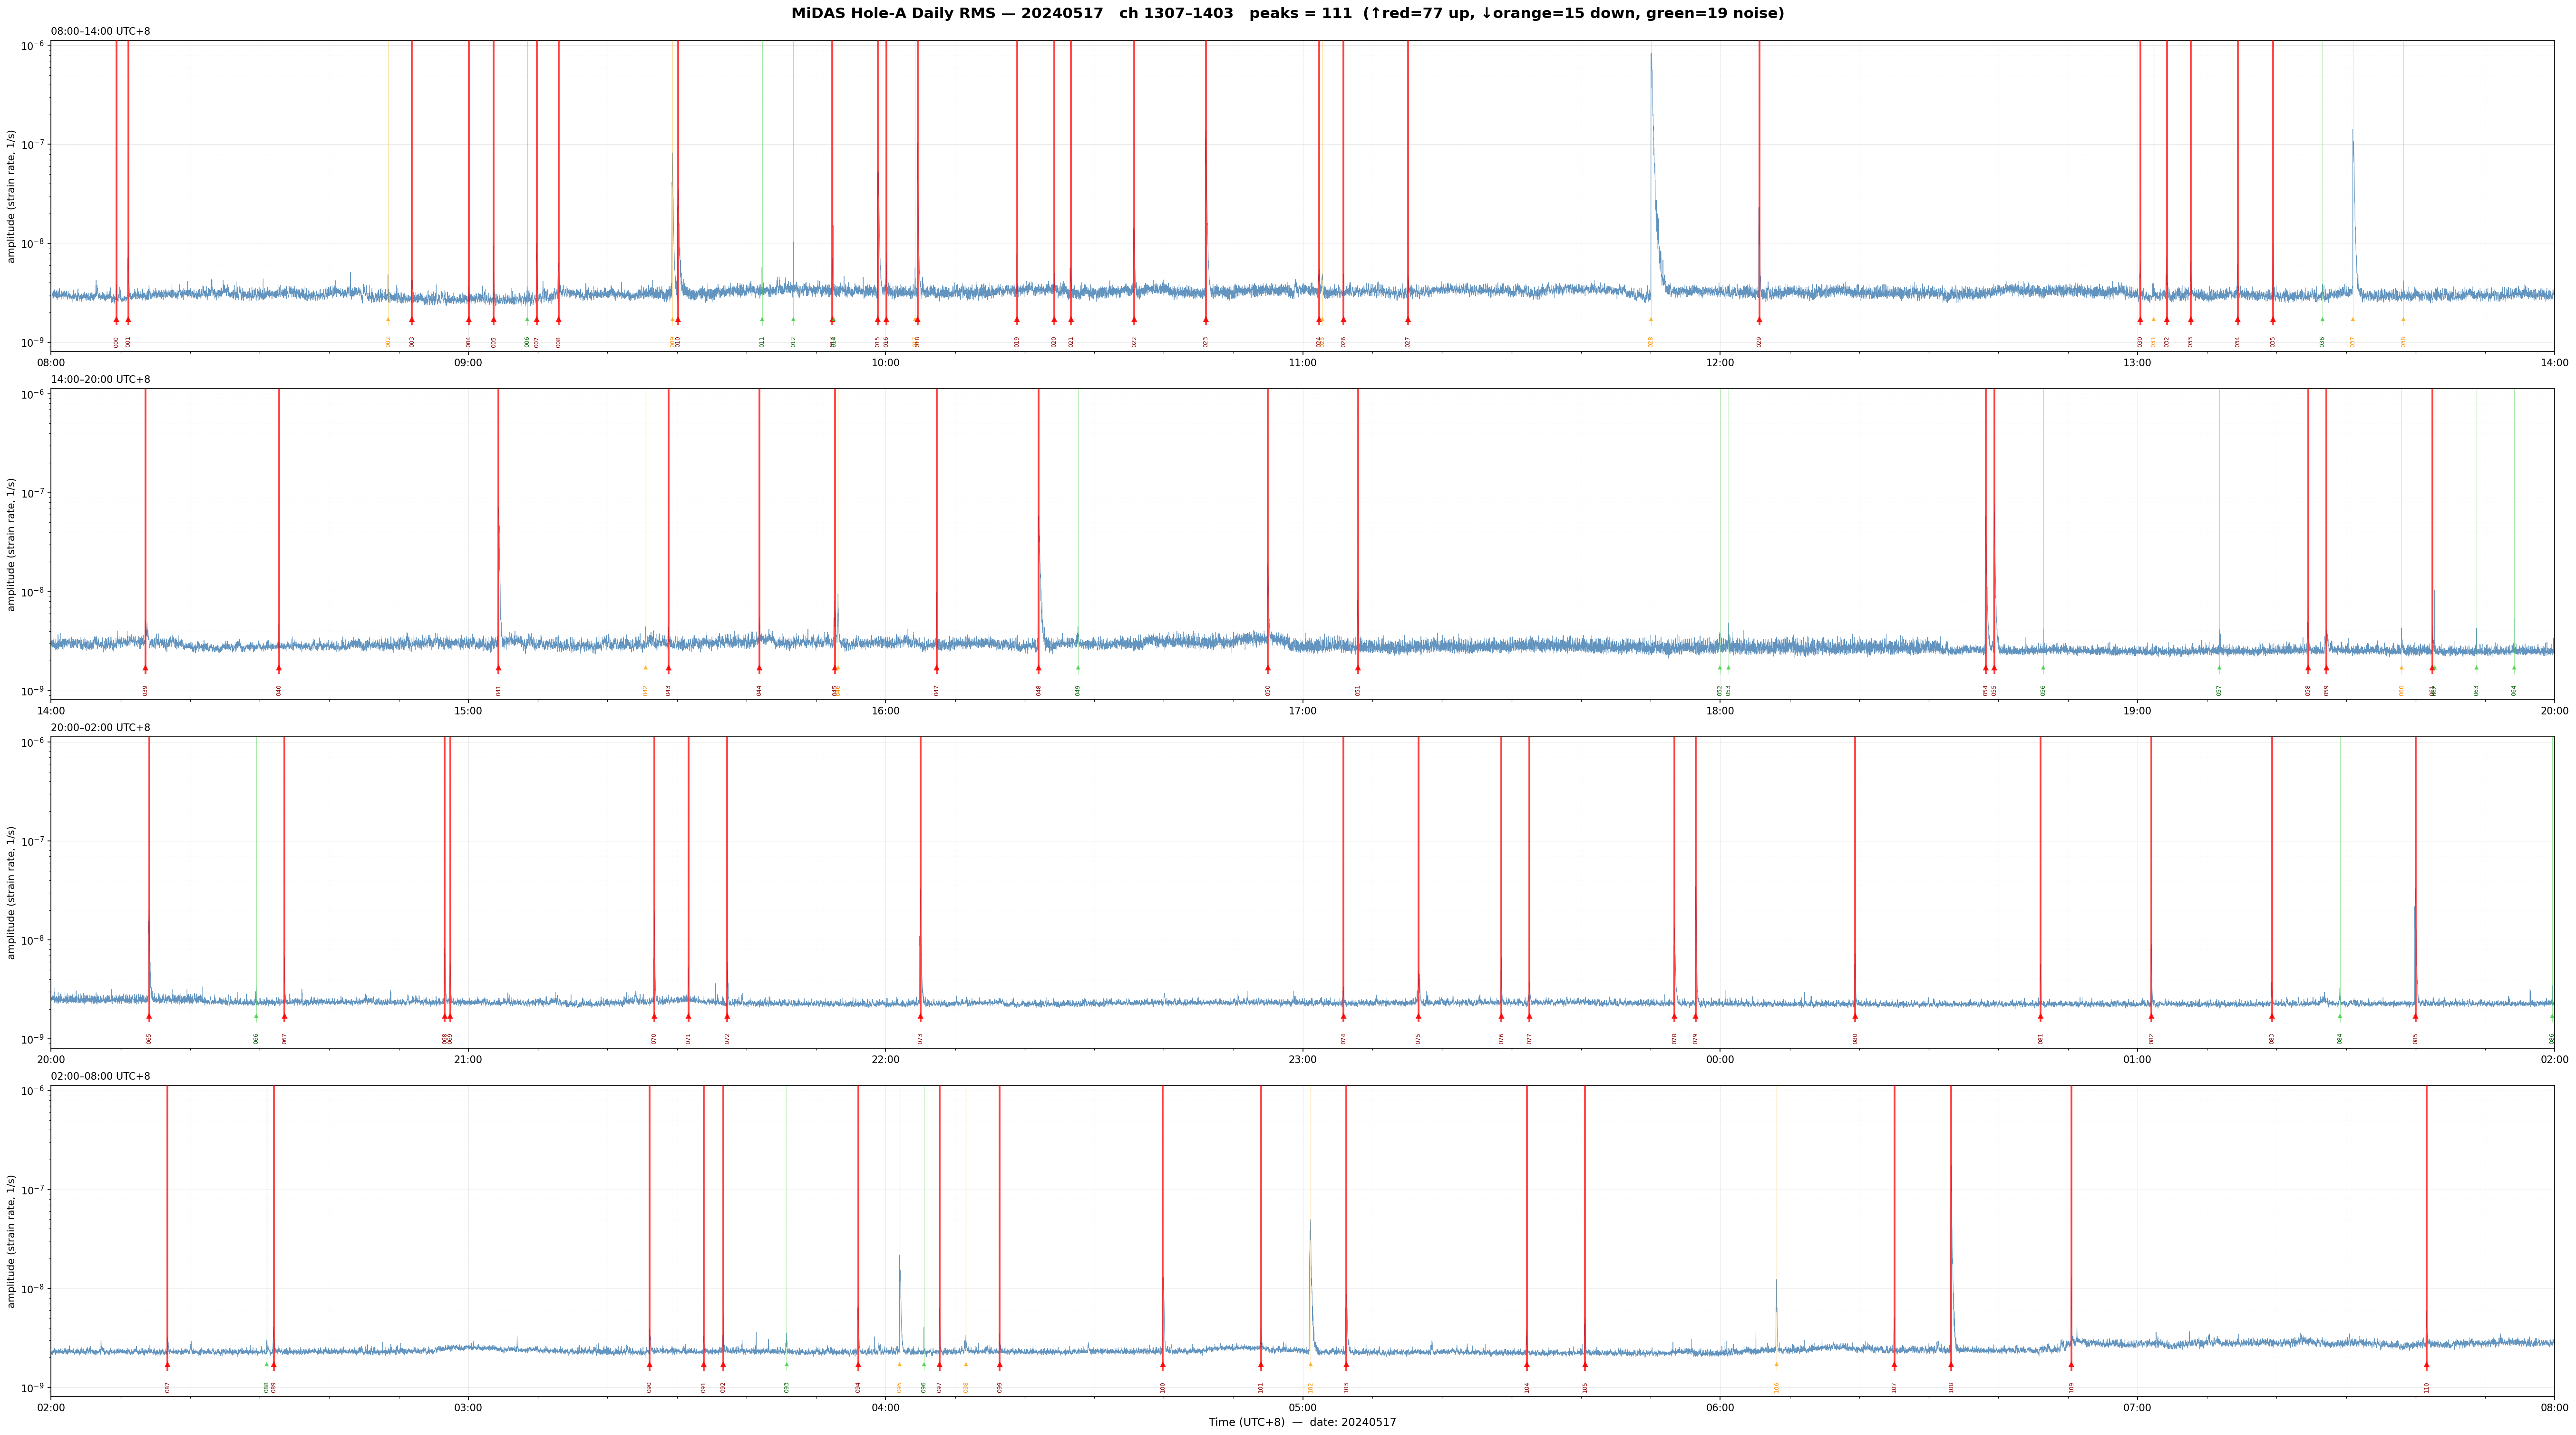Select the green noise marker labeled 036

[2322, 320]
